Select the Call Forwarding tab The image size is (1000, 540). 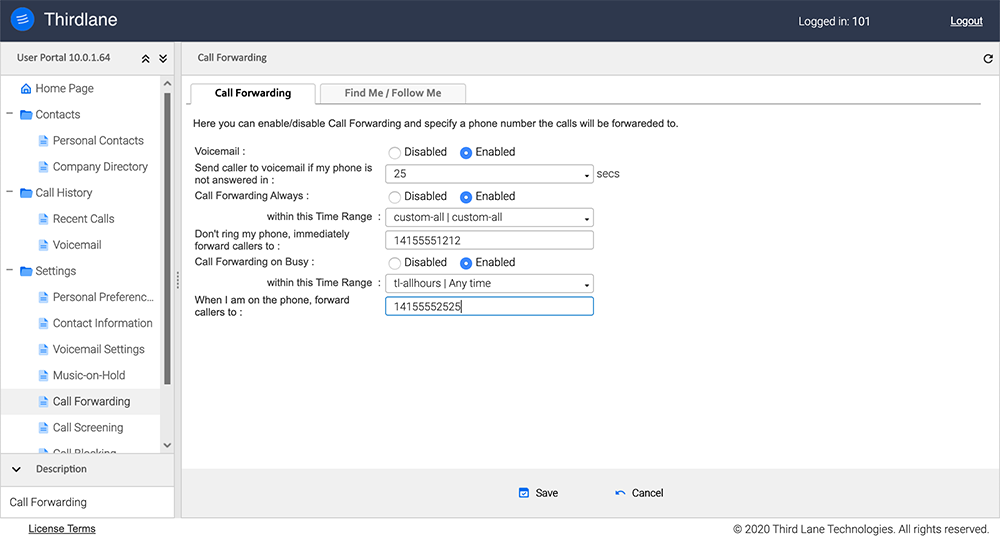tap(253, 93)
